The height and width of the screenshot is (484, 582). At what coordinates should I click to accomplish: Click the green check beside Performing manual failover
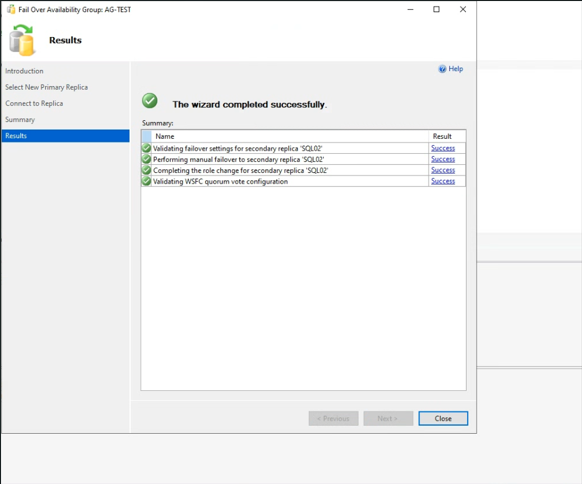click(x=147, y=159)
